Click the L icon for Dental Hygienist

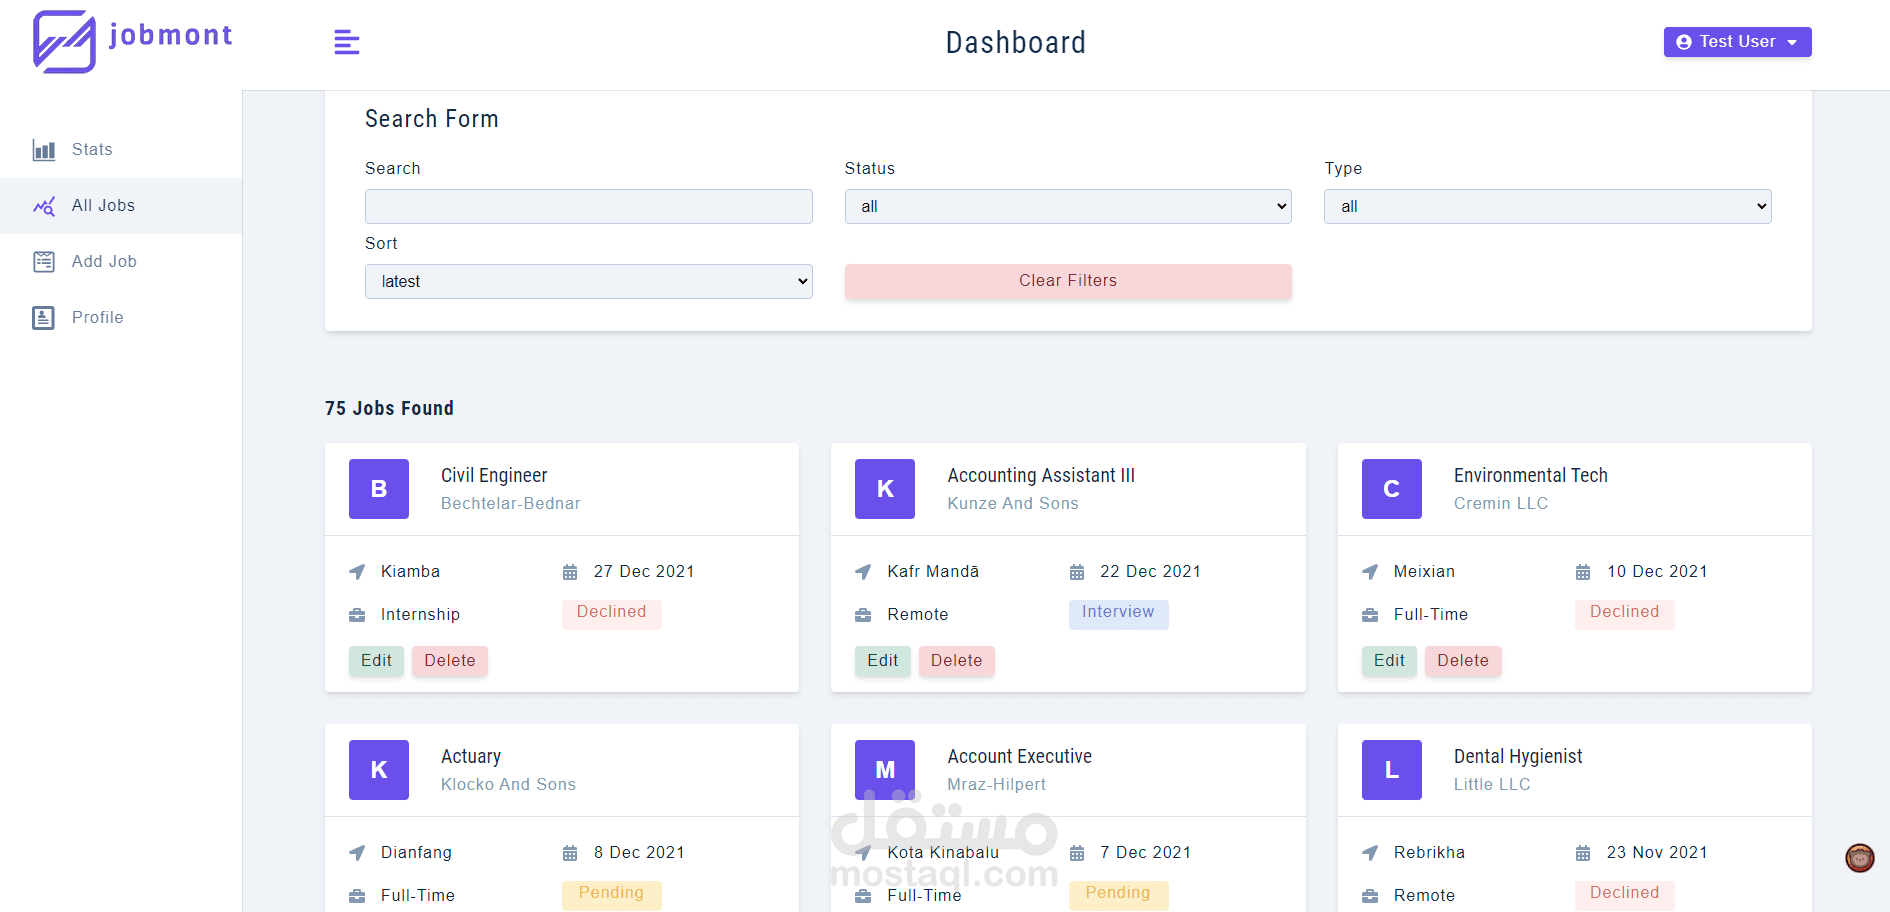1392,770
